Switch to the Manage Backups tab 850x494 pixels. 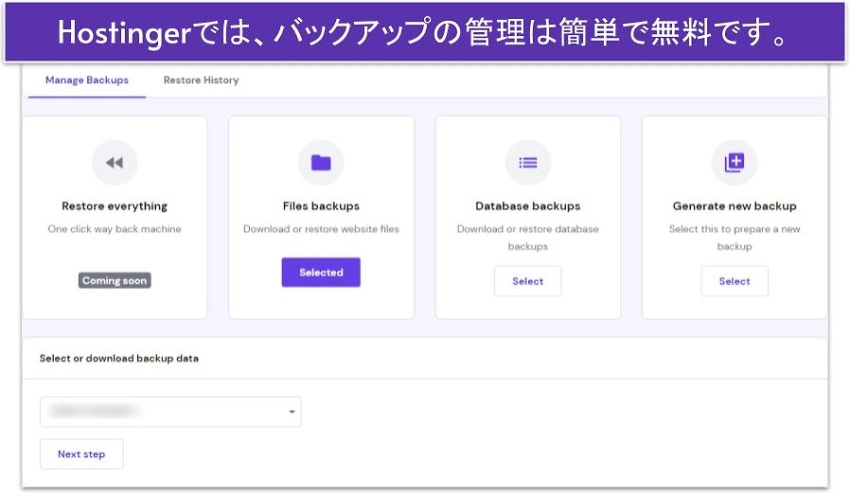tap(87, 80)
